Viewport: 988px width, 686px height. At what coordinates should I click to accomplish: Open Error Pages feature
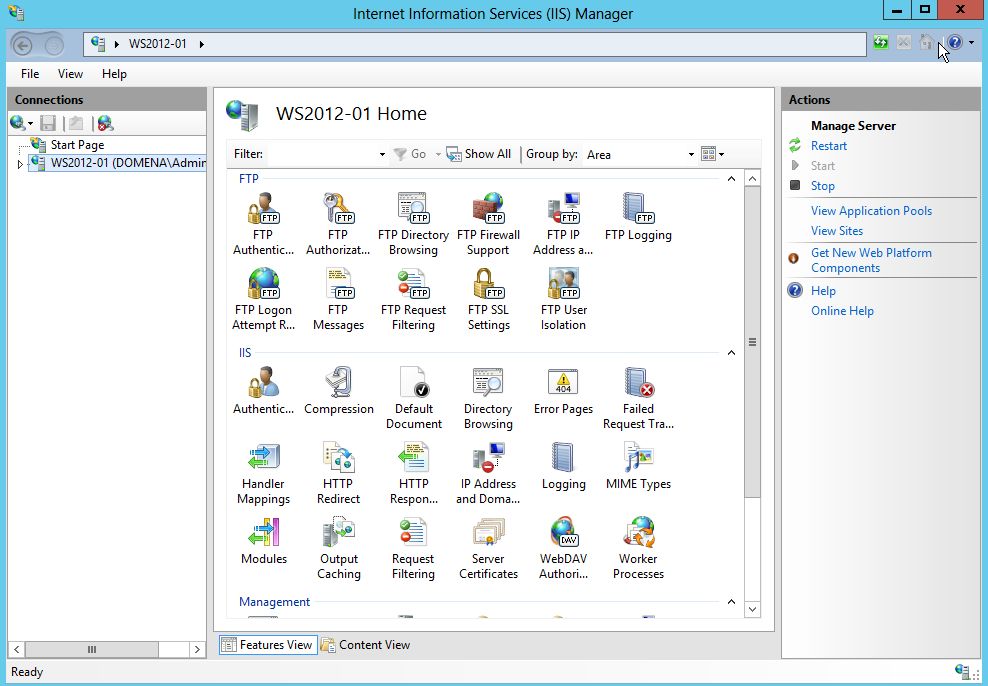pos(563,391)
